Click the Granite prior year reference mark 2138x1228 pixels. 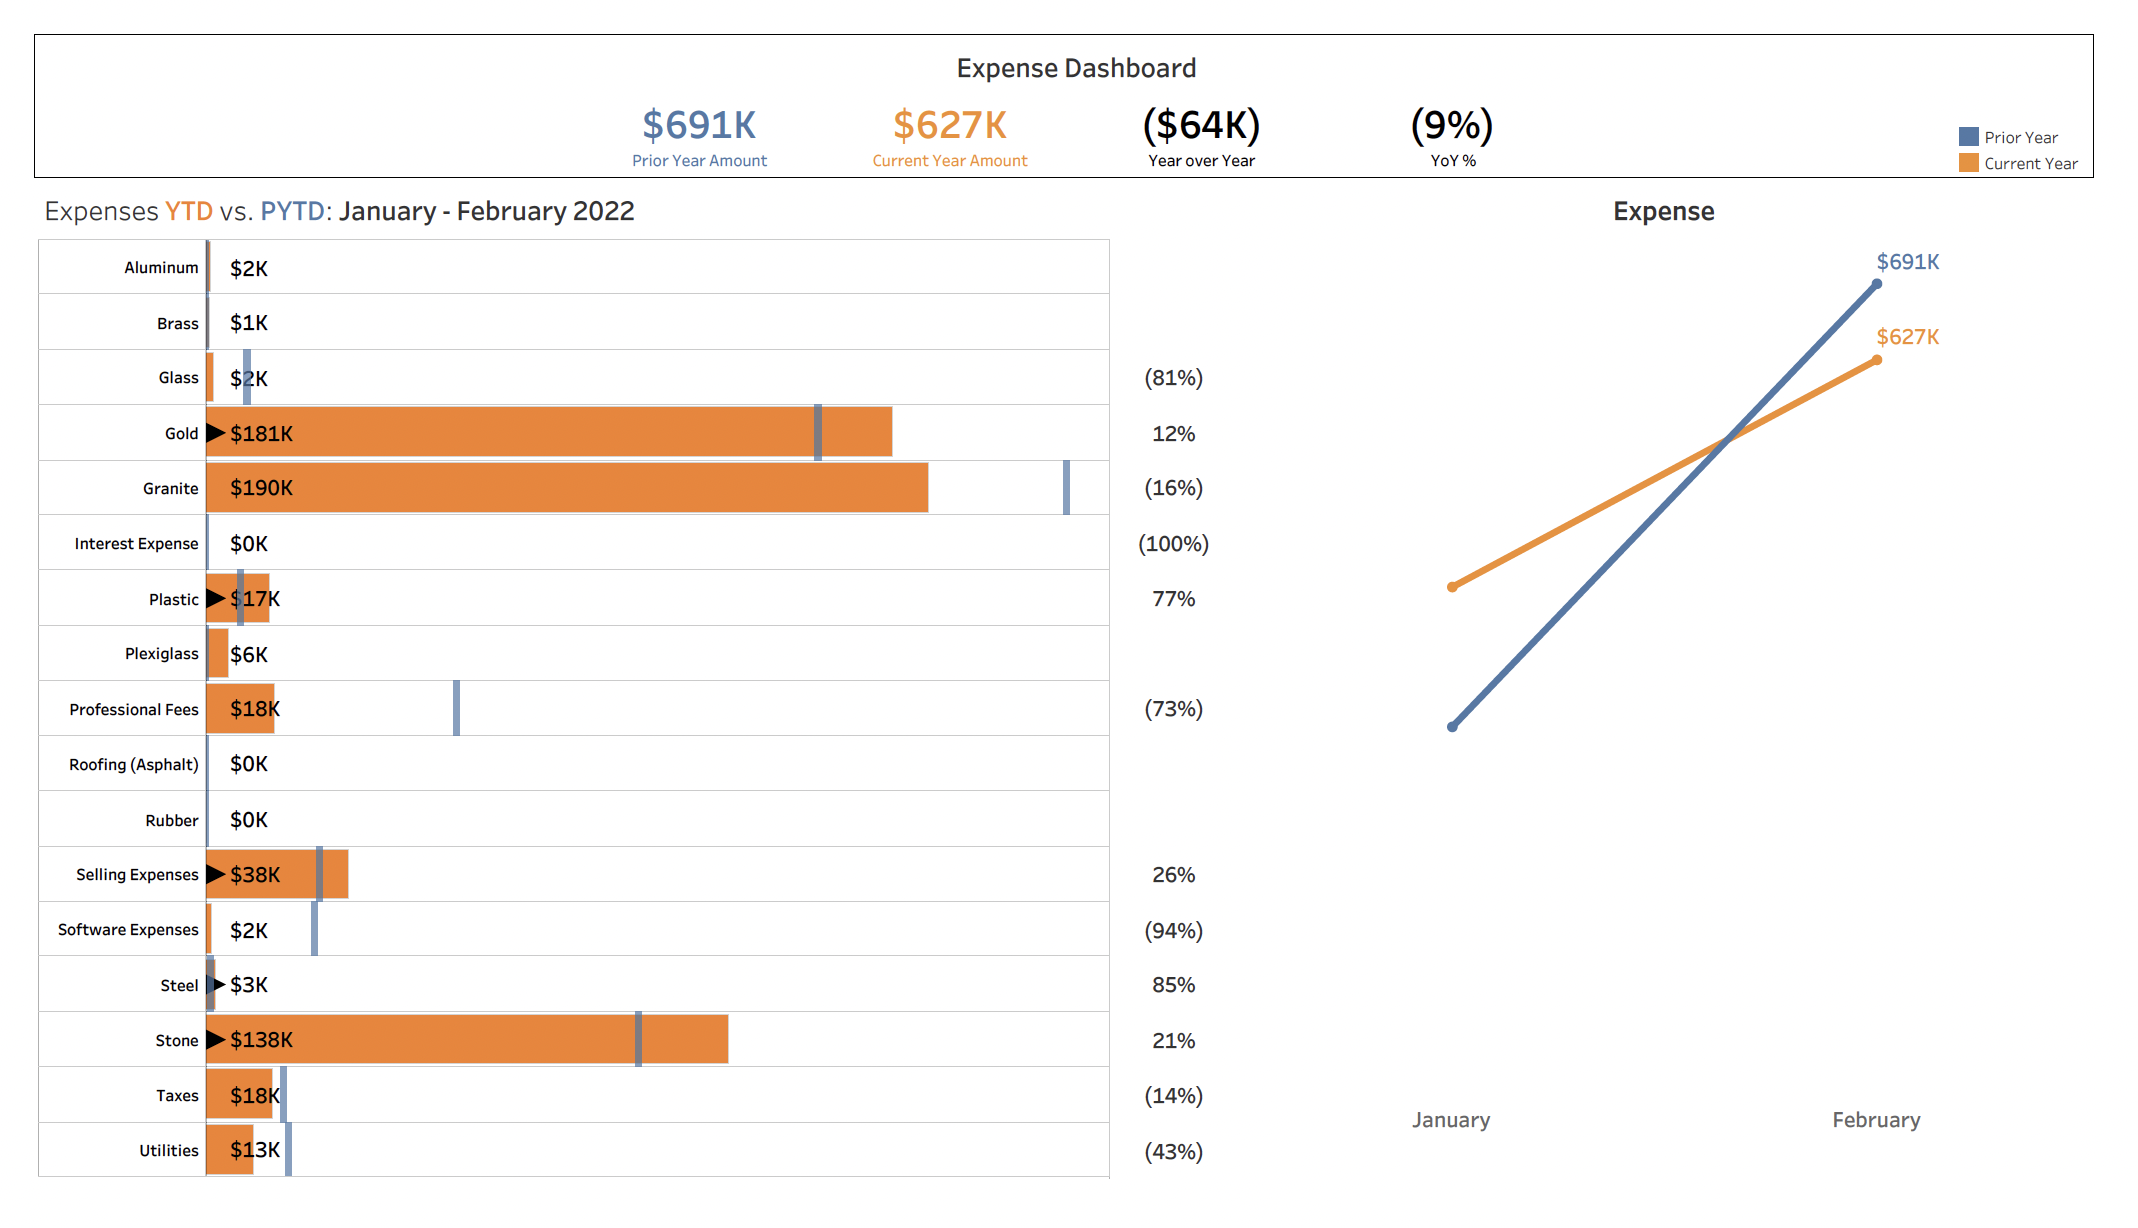(x=1066, y=488)
